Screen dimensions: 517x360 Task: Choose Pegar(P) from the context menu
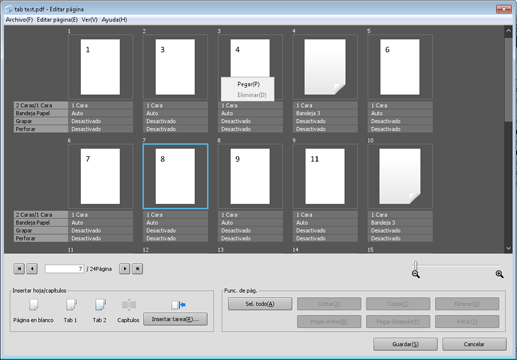pyautogui.click(x=248, y=84)
